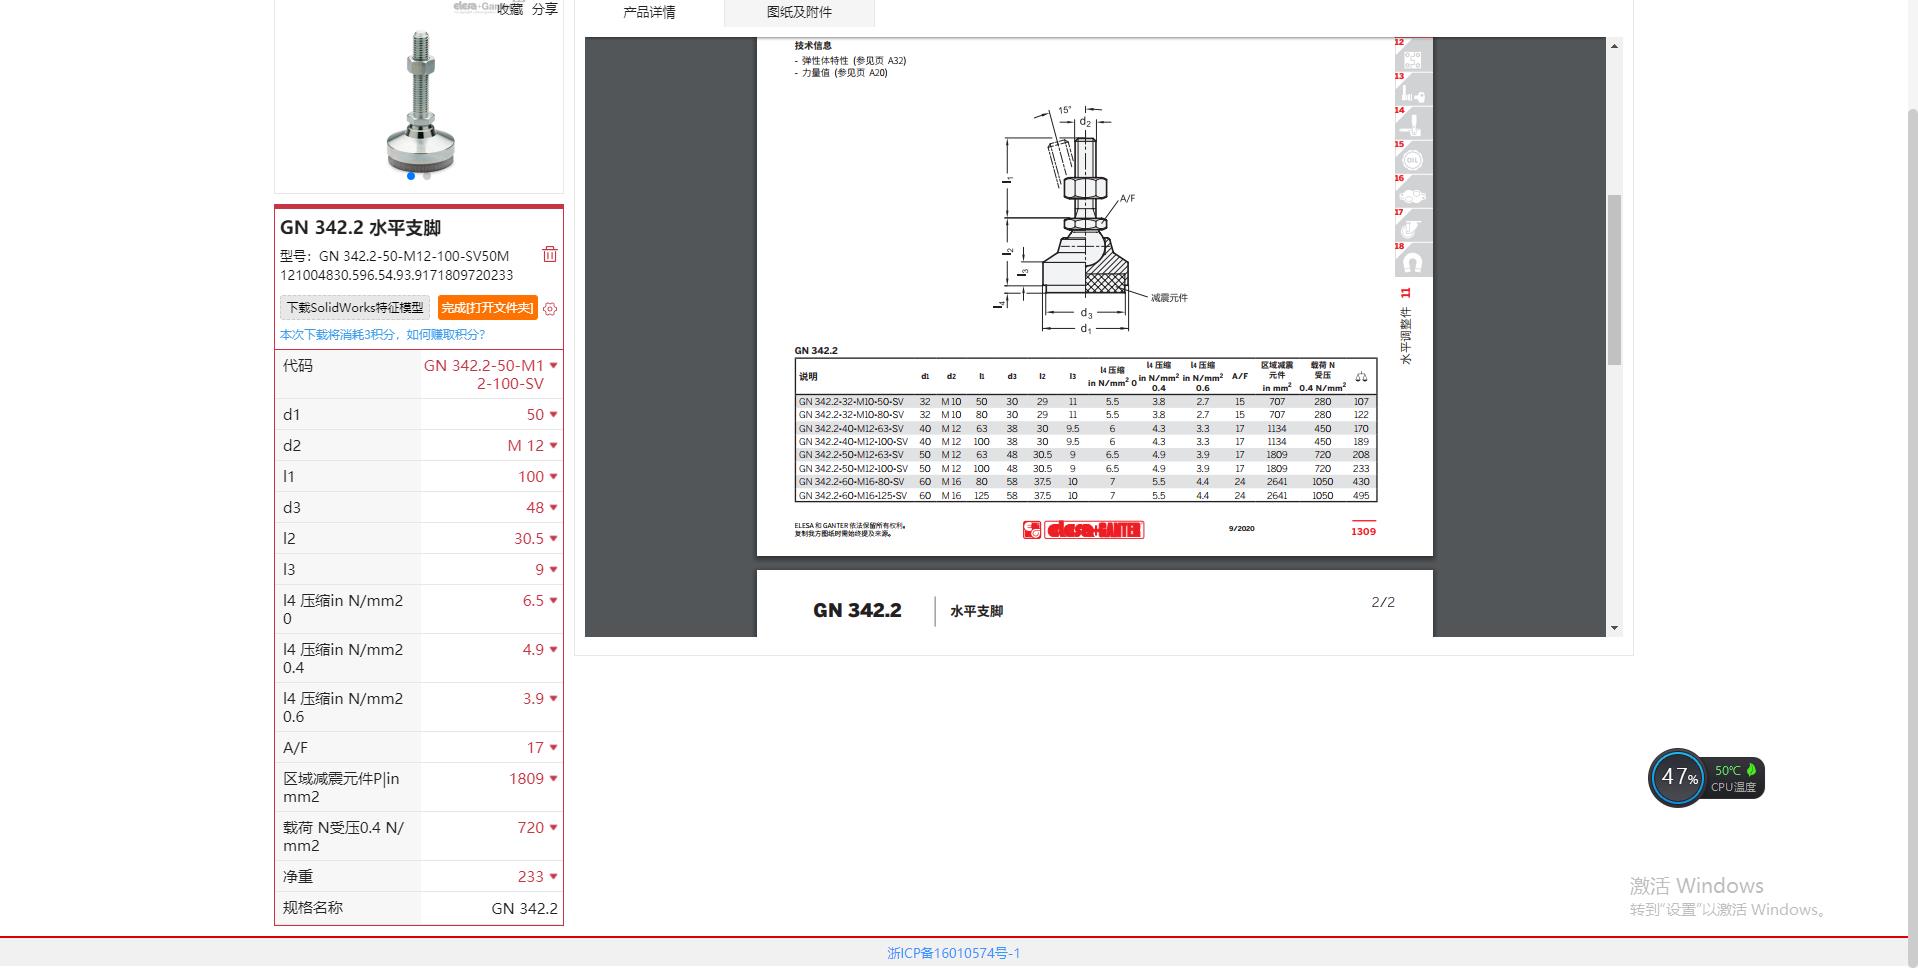Click section 18 magnet icon in PDF margin

coord(1412,262)
